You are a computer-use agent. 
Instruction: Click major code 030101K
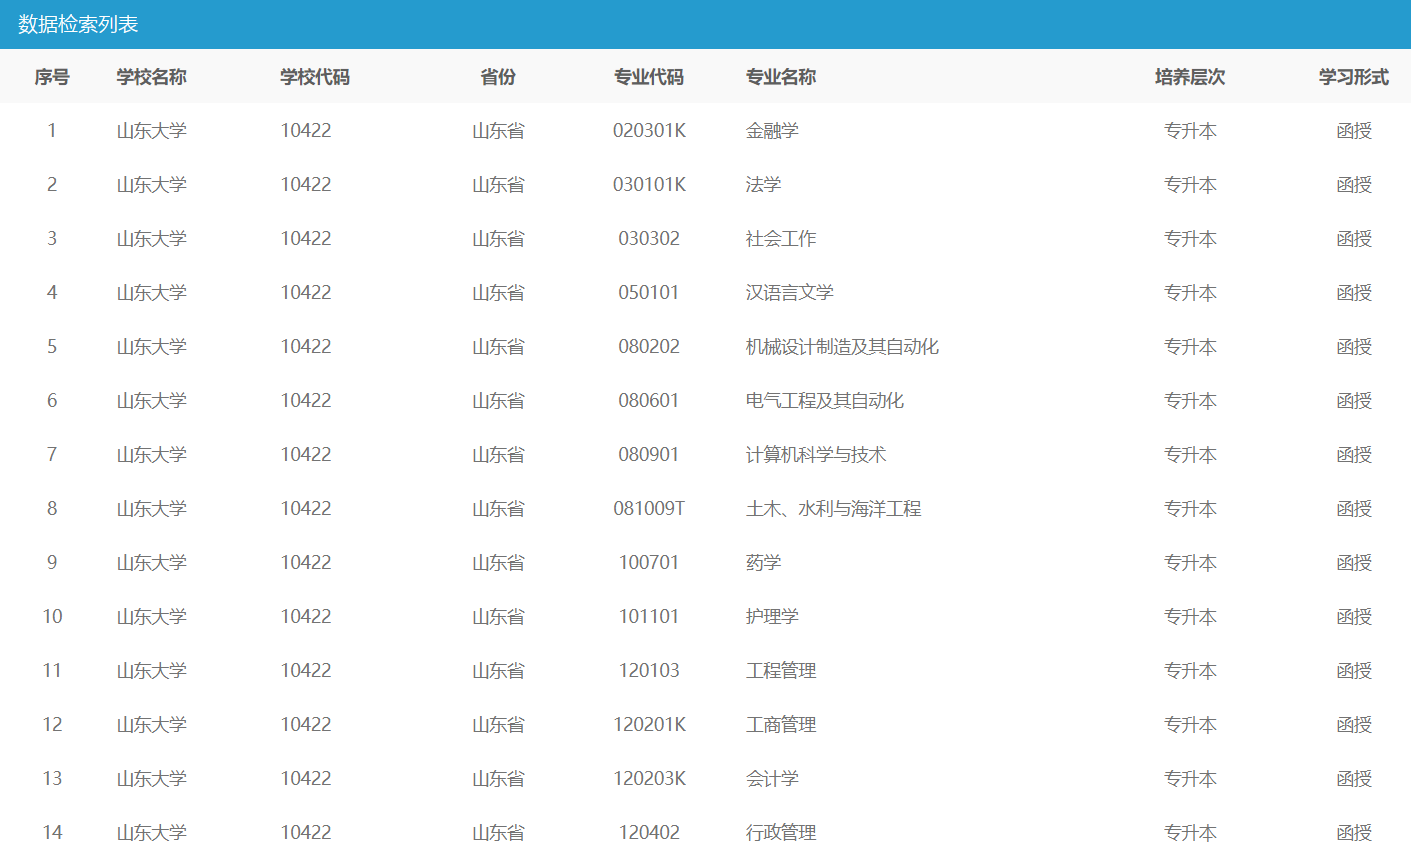[649, 185]
